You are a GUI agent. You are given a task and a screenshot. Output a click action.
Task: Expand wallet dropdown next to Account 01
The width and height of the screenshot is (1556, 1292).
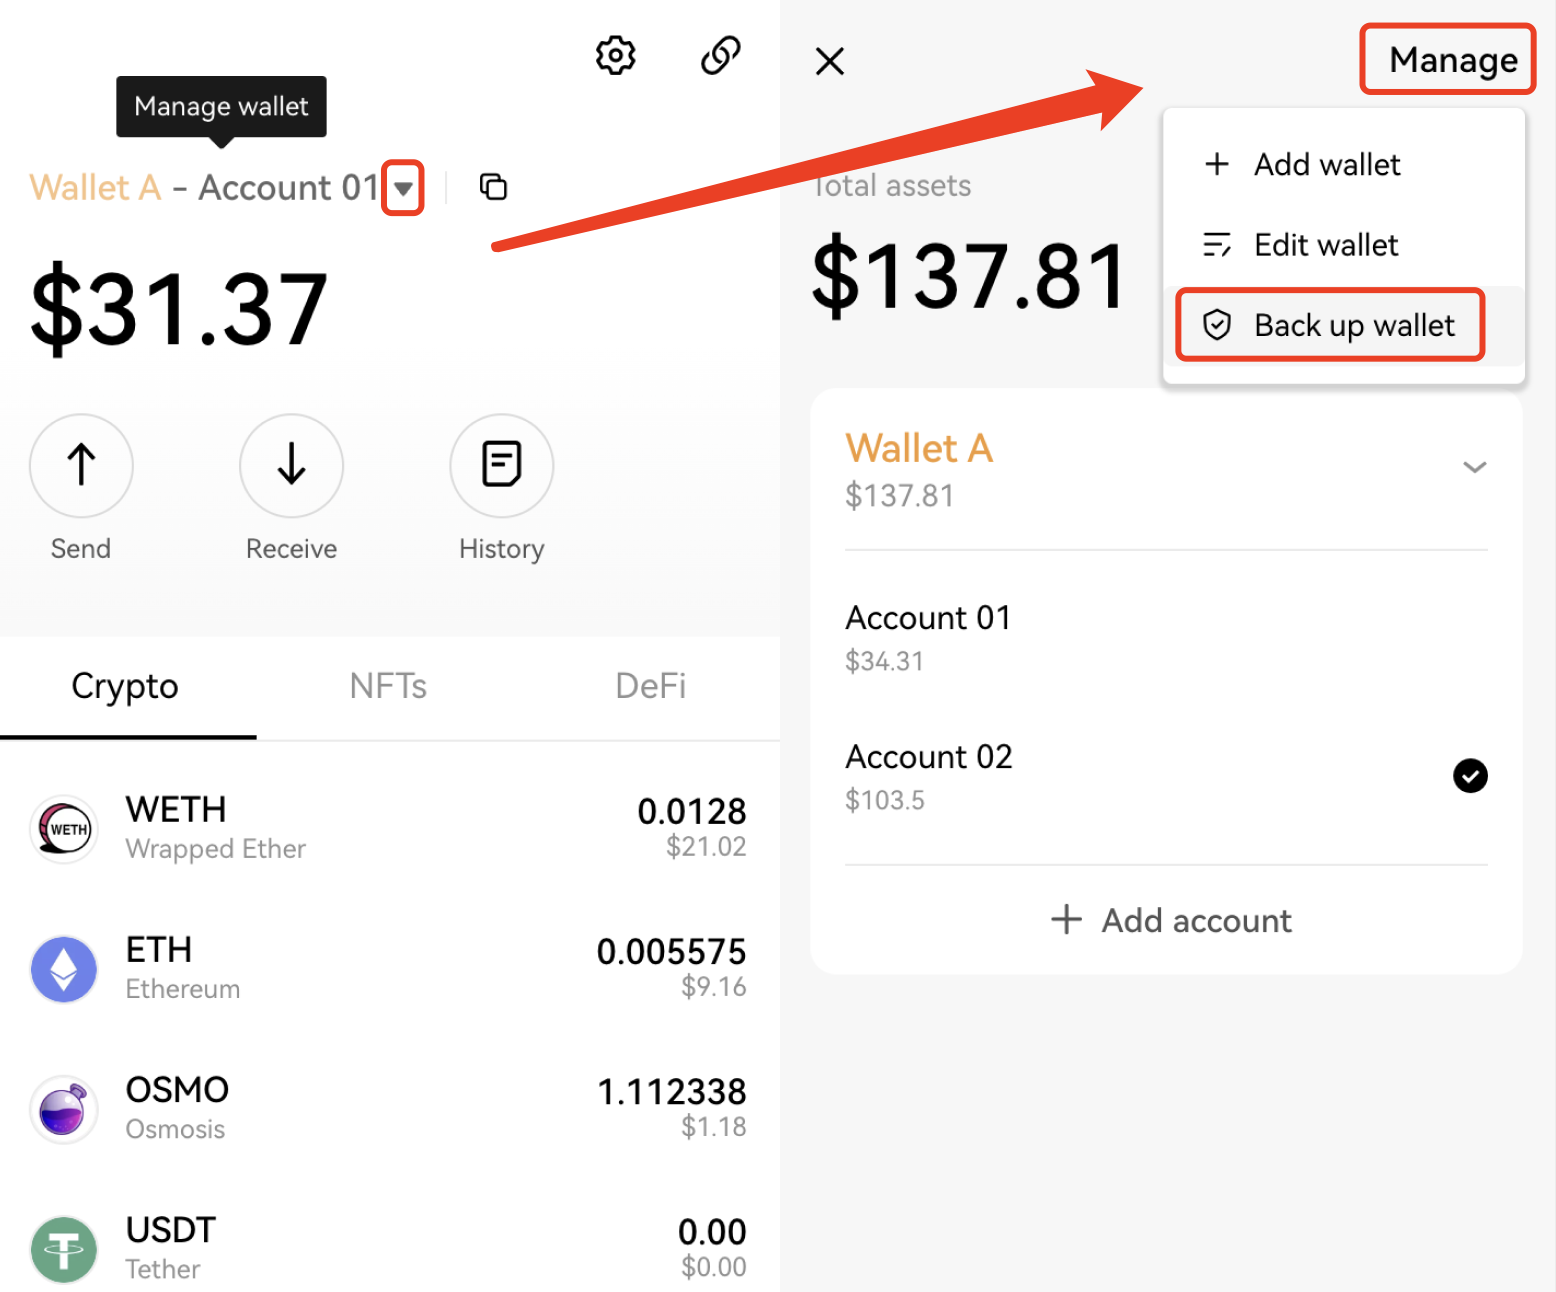pyautogui.click(x=403, y=188)
